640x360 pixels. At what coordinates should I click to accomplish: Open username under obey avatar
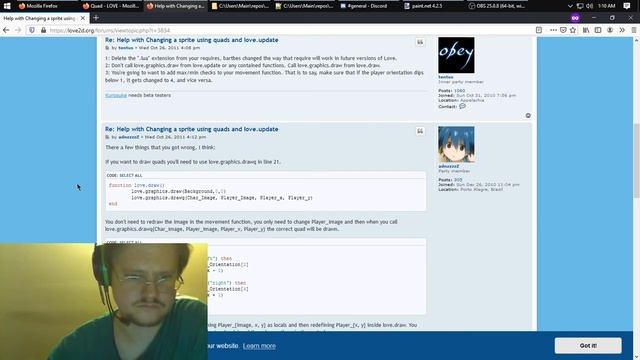click(446, 77)
